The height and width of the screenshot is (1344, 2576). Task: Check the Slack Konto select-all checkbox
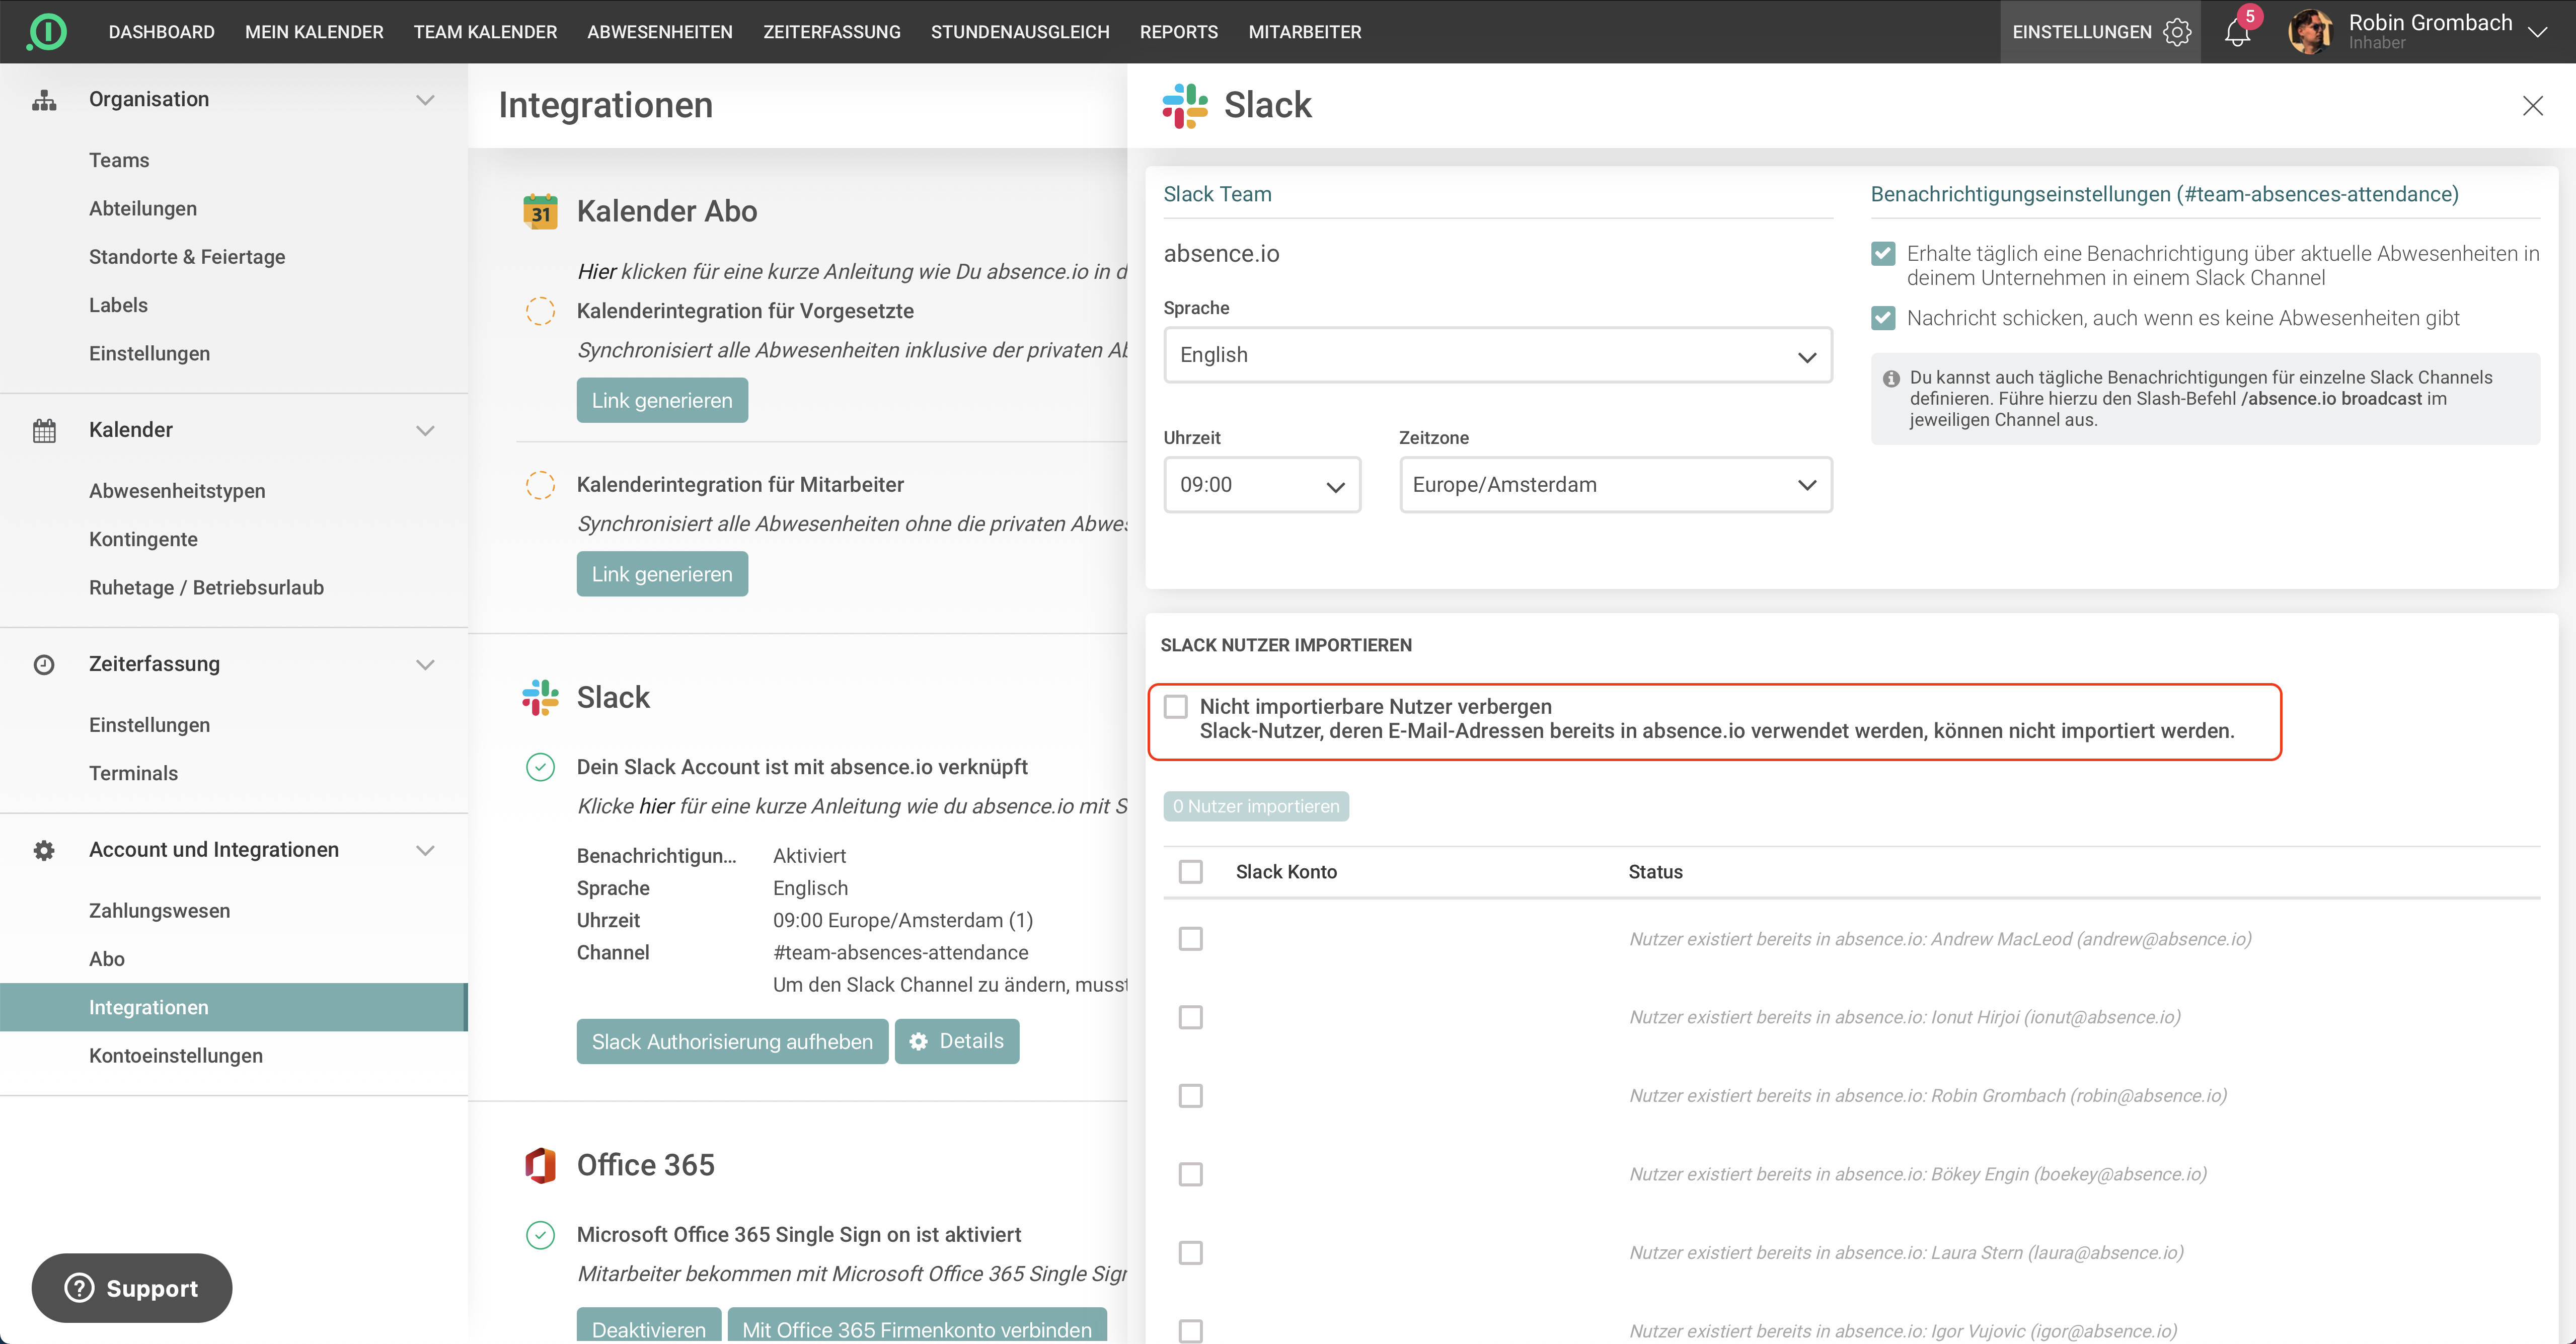tap(1190, 872)
